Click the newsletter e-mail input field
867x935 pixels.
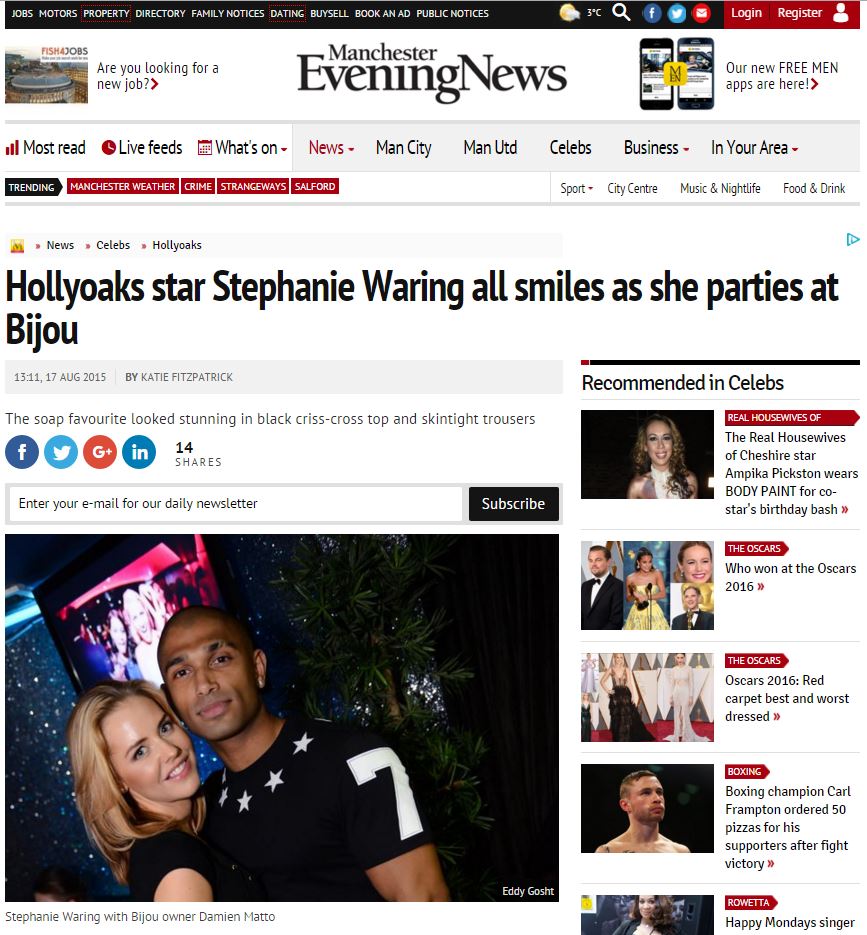[236, 504]
